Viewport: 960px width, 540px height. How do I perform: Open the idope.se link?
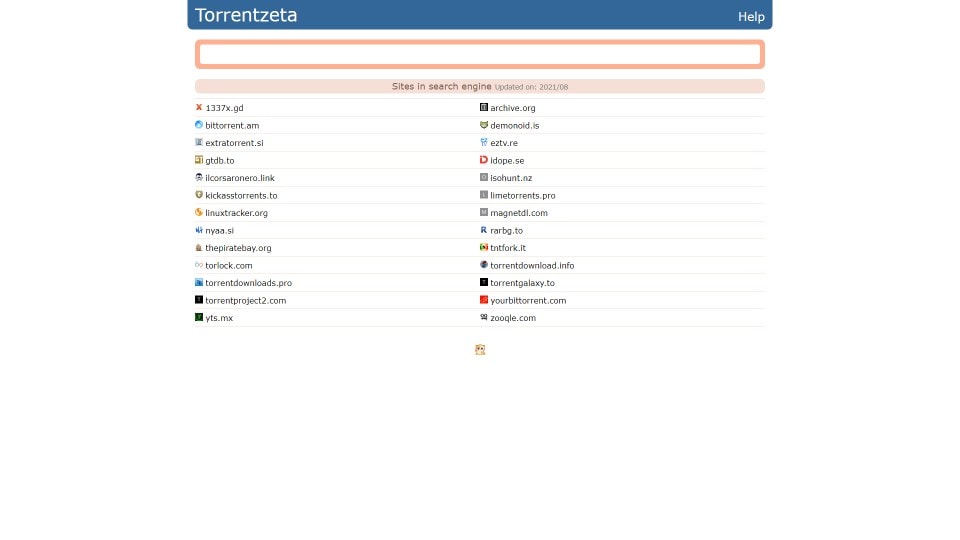(507, 160)
